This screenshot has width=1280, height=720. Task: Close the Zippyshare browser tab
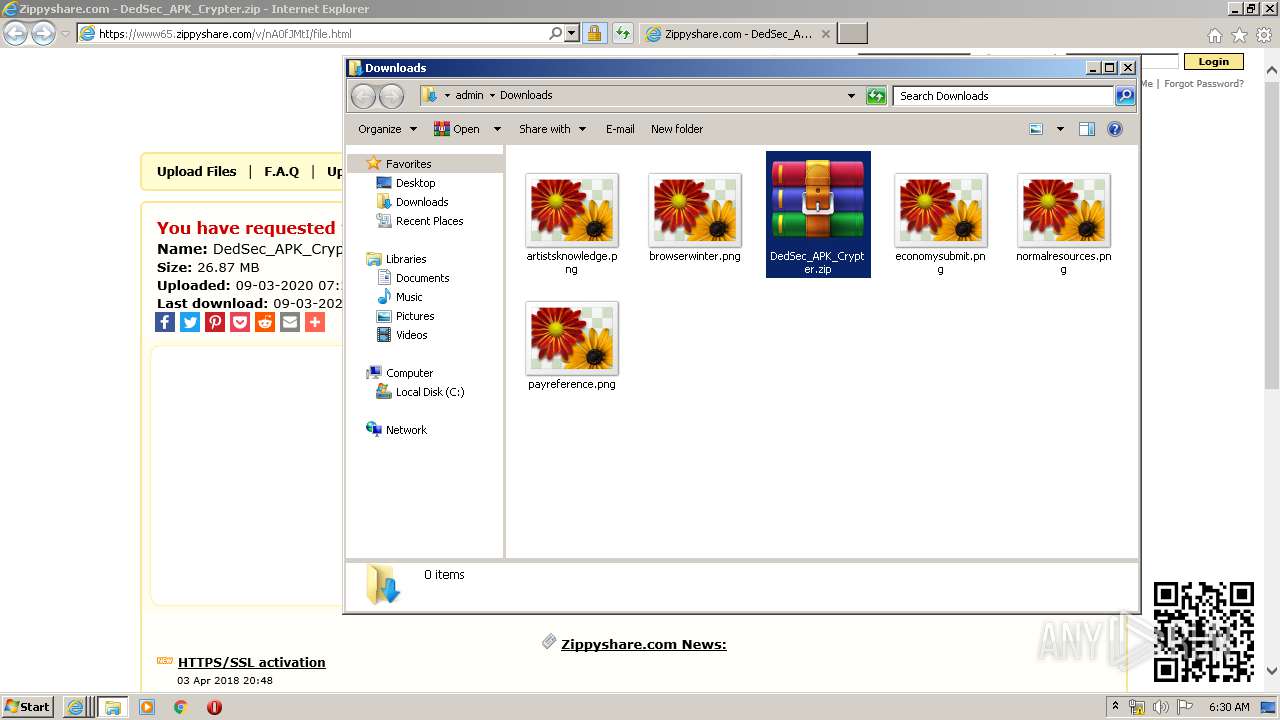825,33
